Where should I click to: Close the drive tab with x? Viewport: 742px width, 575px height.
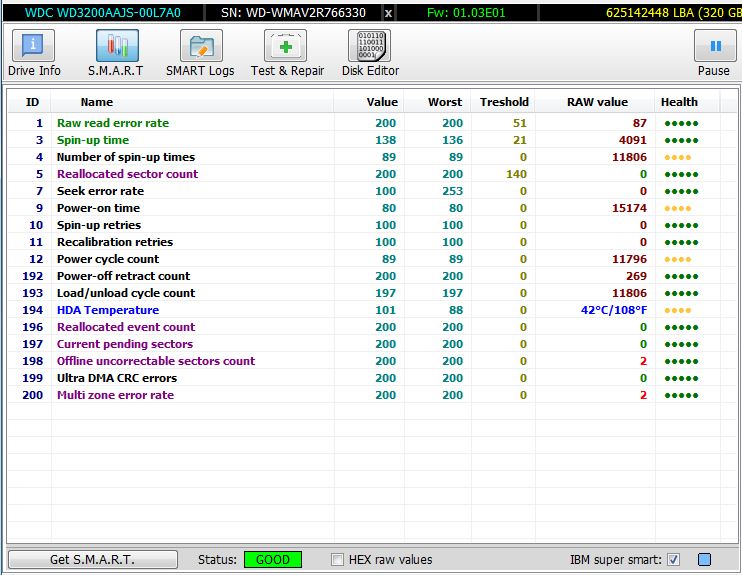coord(388,13)
